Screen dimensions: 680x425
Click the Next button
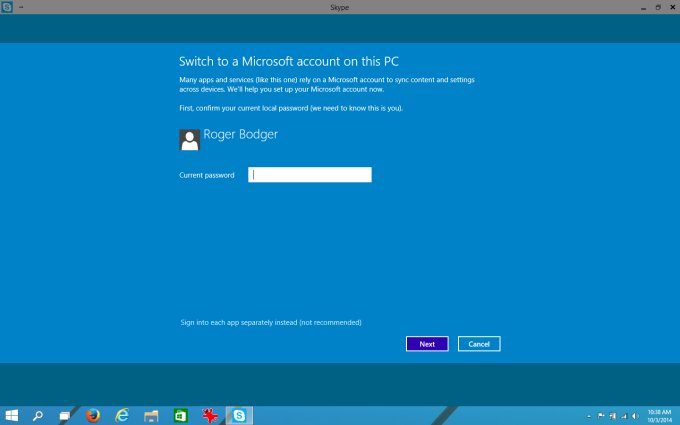tap(427, 344)
